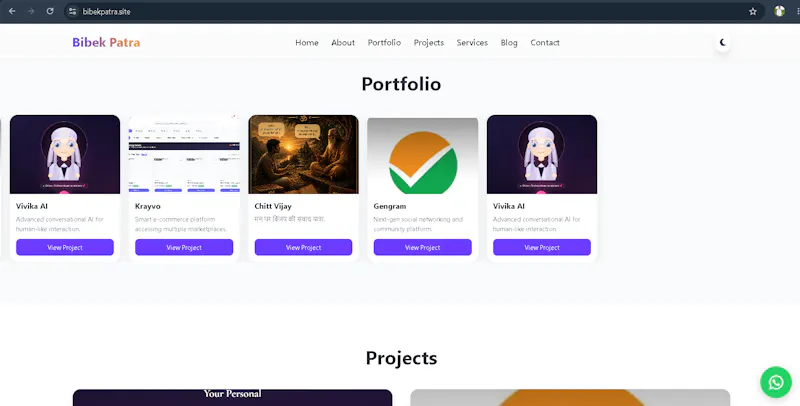Open the About nav link
The height and width of the screenshot is (406, 800).
coord(343,43)
